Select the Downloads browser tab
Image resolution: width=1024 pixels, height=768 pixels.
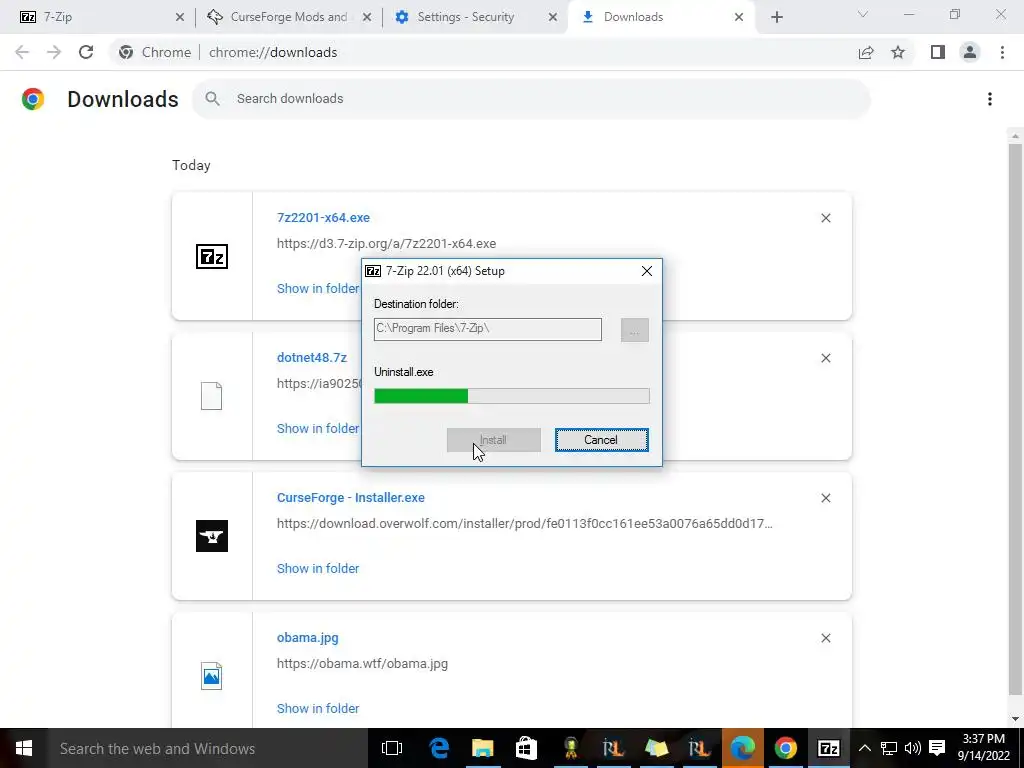coord(661,17)
